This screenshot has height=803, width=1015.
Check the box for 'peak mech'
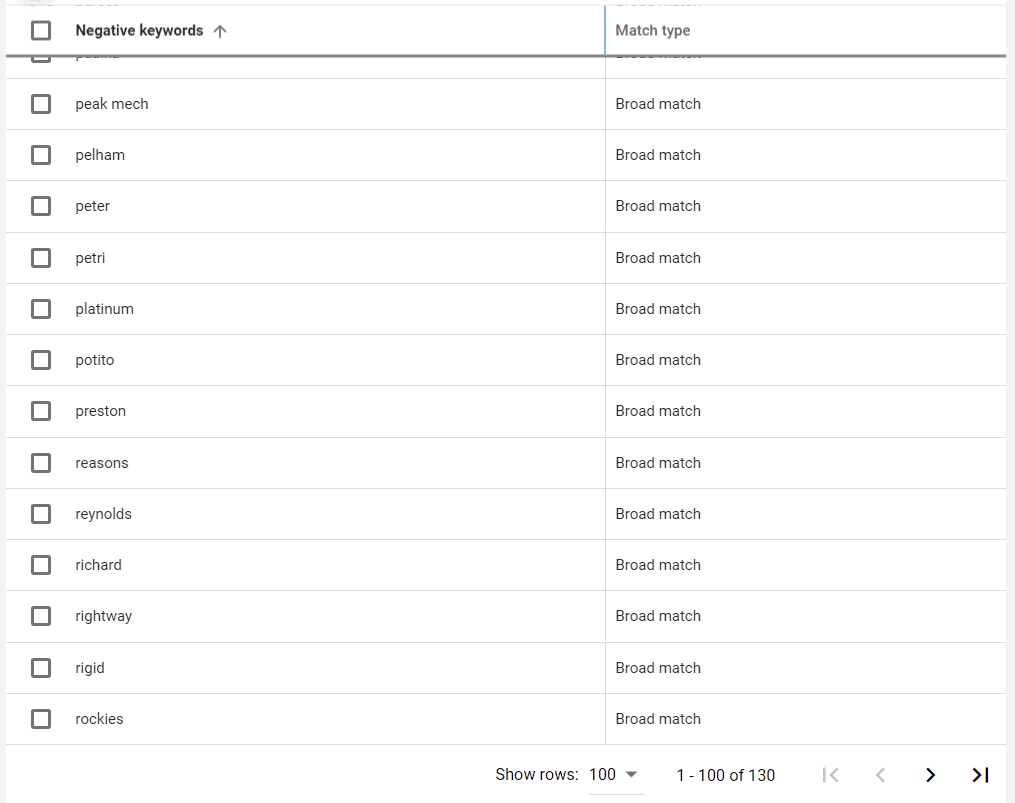(41, 104)
